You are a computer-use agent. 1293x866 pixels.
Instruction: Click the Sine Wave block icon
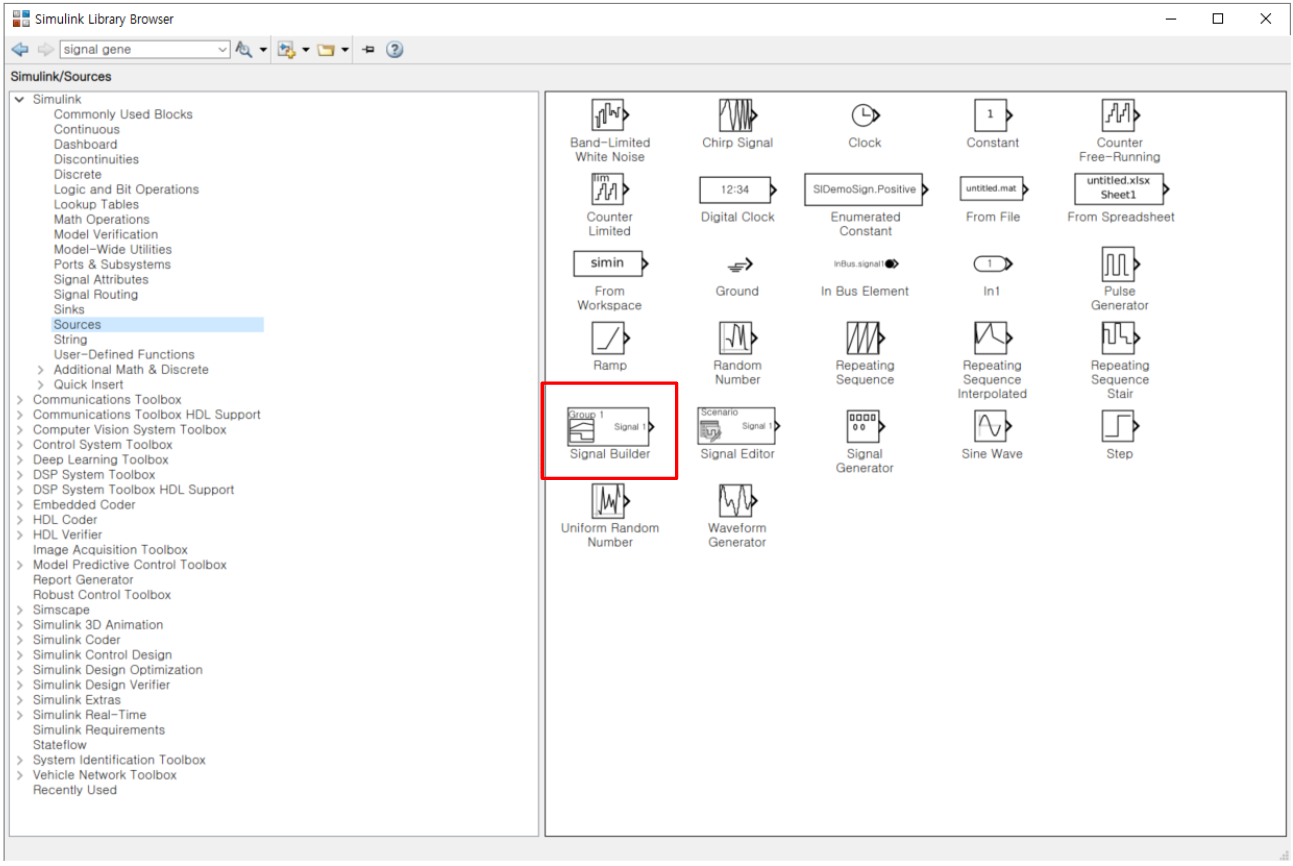(991, 428)
